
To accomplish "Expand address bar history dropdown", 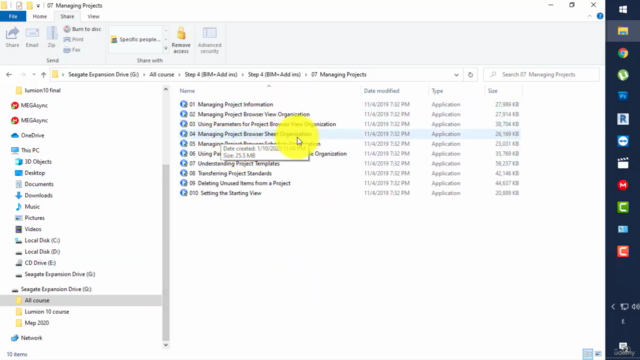I will [x=456, y=75].
